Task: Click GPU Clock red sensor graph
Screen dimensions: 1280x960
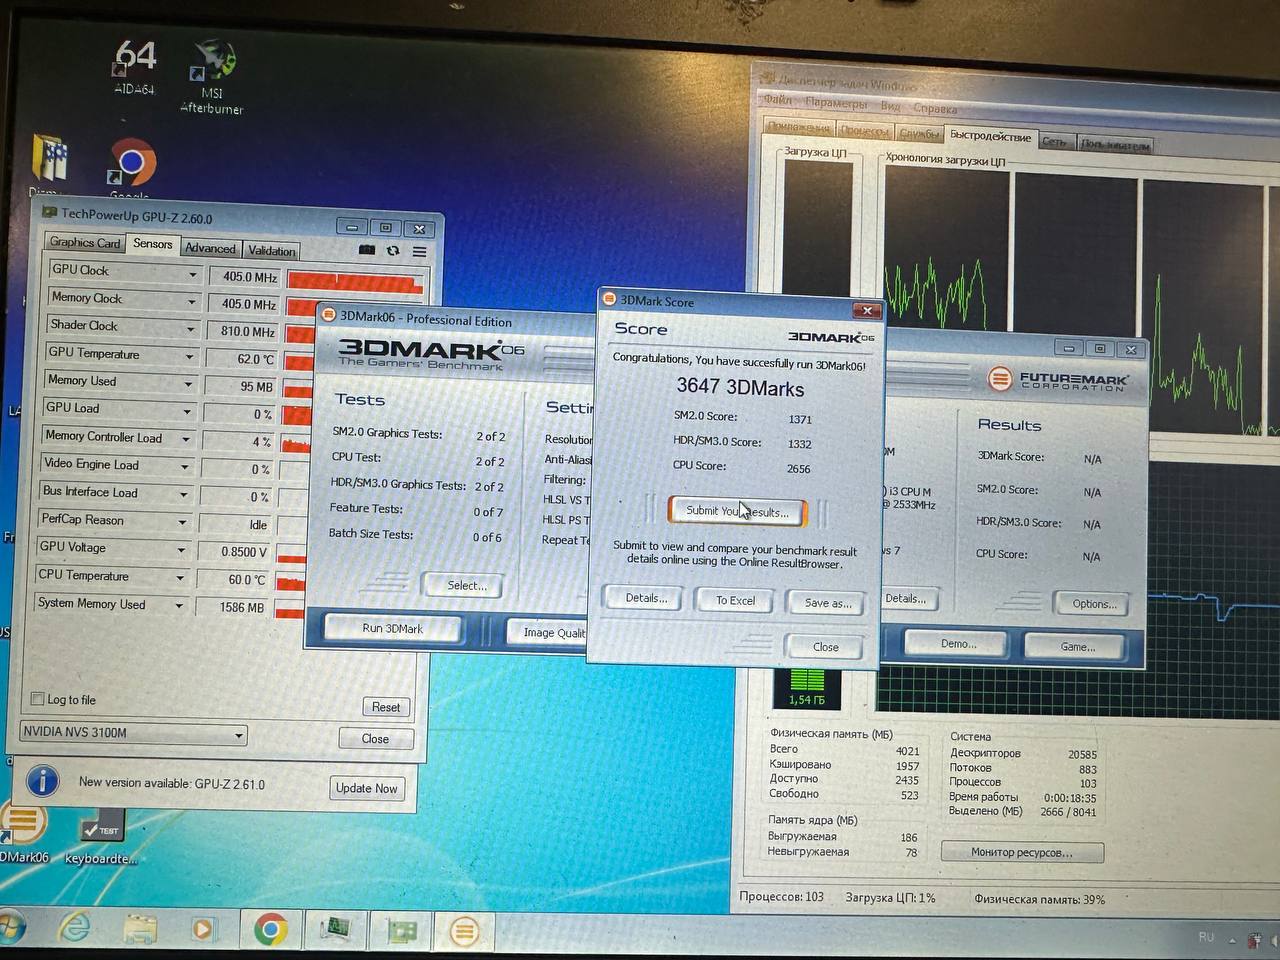Action: click(355, 281)
